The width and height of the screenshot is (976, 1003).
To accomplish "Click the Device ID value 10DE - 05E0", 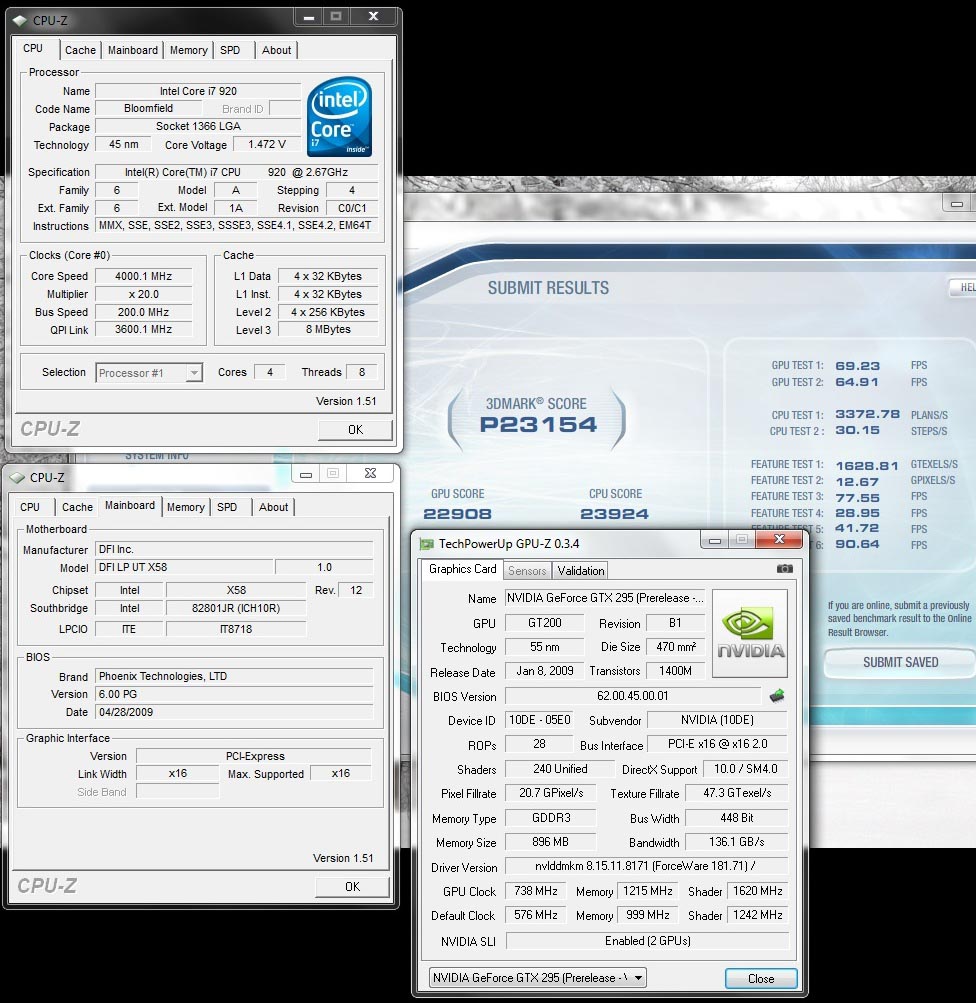I will pyautogui.click(x=539, y=720).
